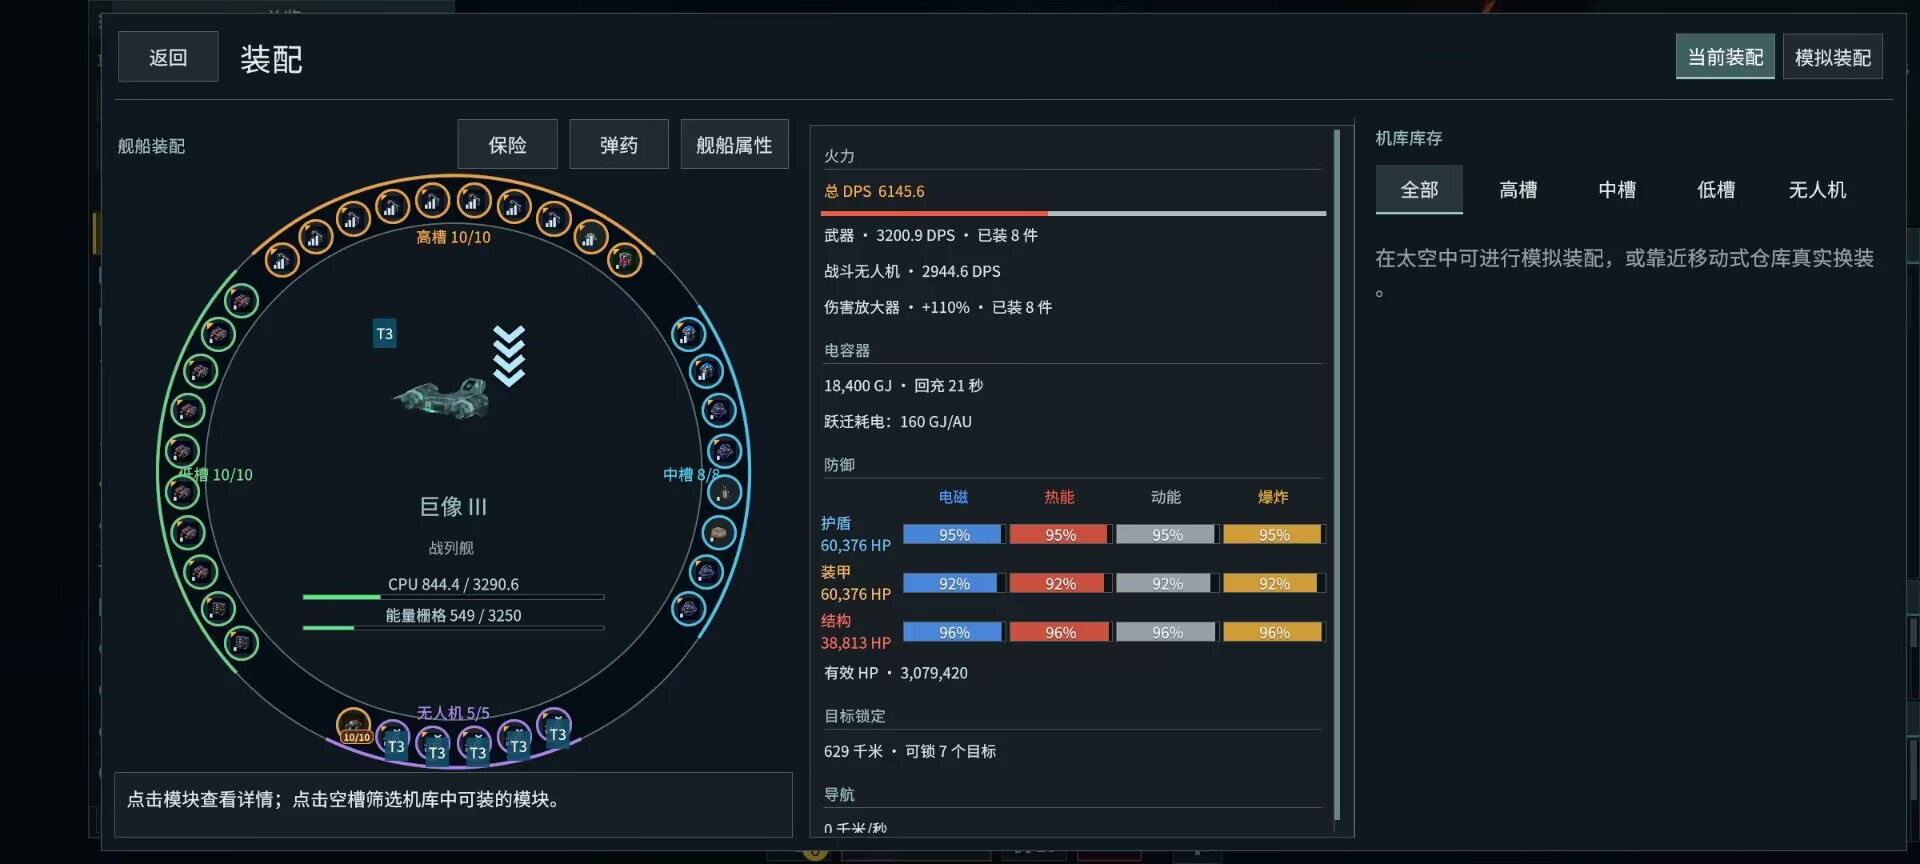Select the top-most low slot module on the green arc

[241, 300]
